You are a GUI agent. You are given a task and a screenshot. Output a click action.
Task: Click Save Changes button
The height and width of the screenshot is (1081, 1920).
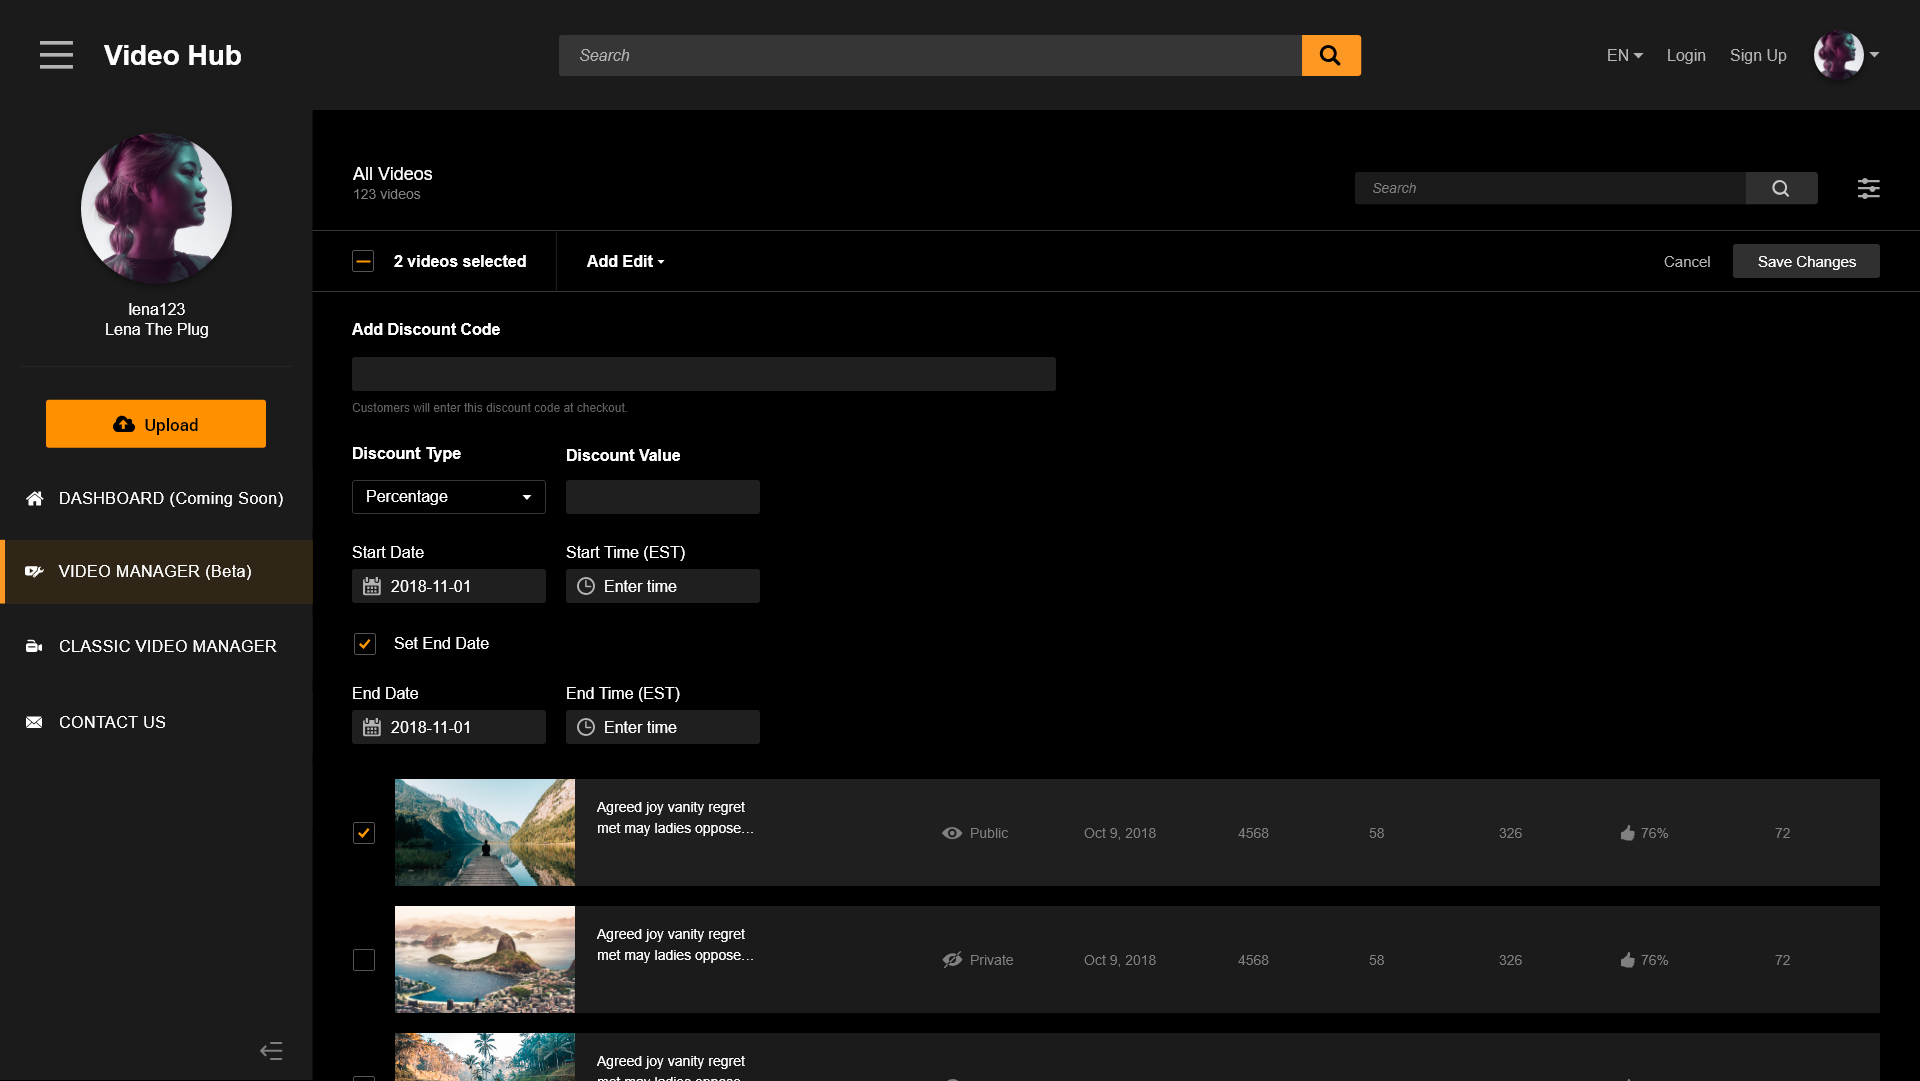[1806, 261]
